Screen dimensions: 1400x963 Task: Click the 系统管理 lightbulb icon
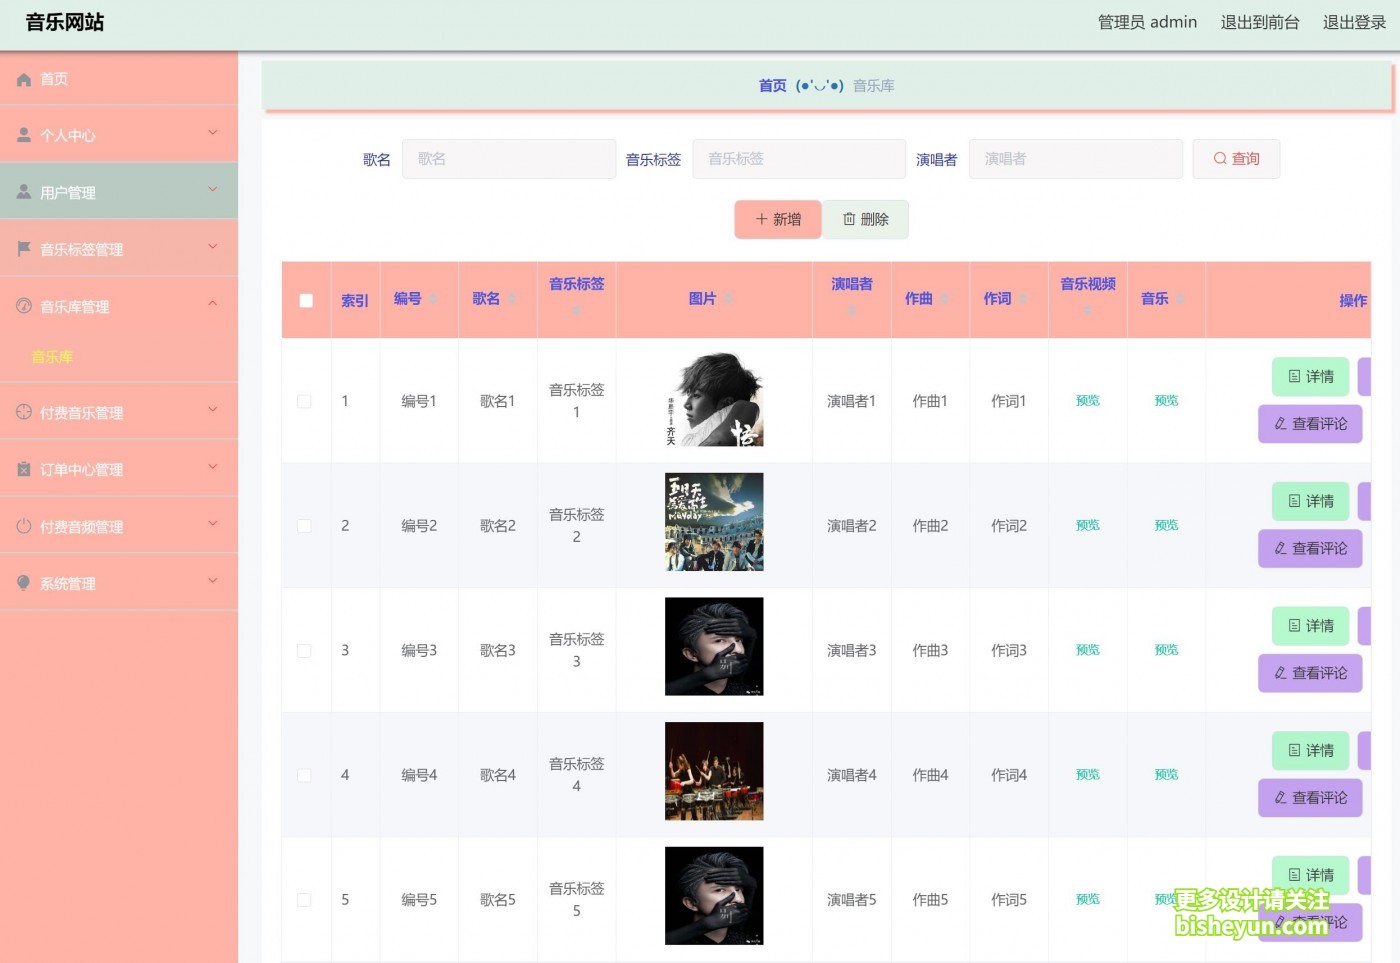coord(24,583)
